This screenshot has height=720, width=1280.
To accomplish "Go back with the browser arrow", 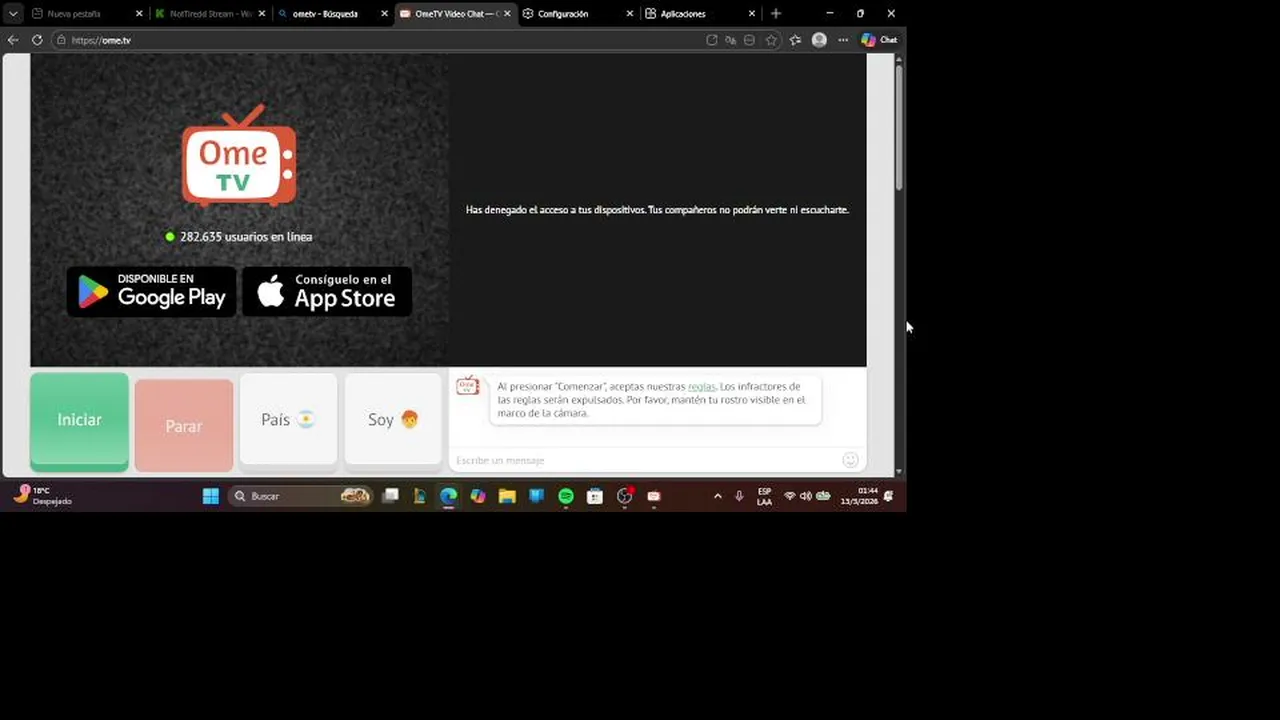I will point(13,40).
